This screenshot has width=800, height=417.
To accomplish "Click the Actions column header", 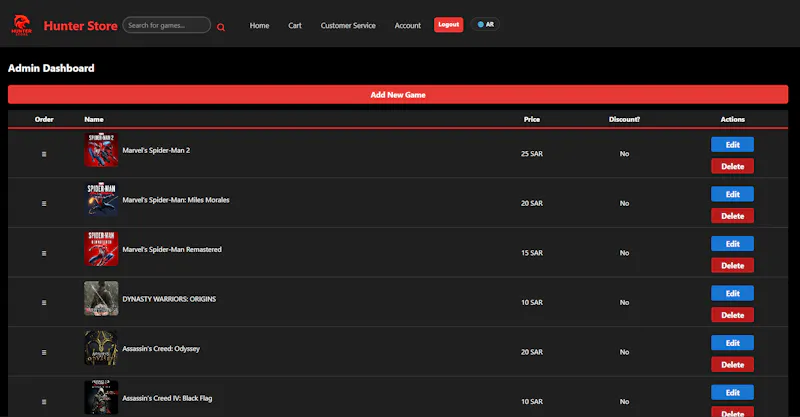I will coord(733,119).
